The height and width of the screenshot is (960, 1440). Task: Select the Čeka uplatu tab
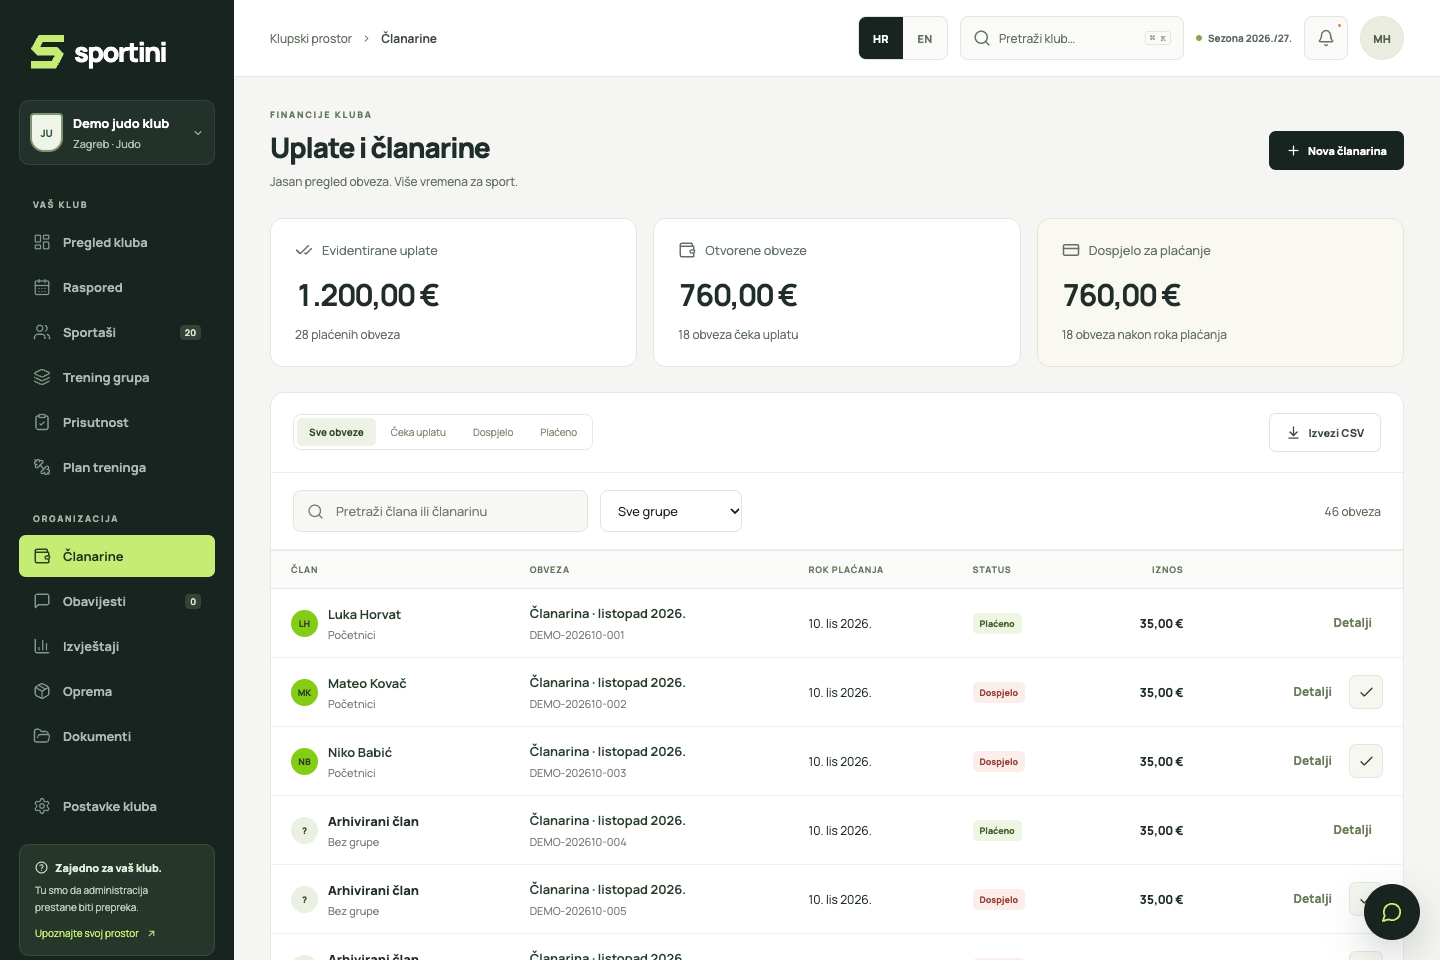pos(418,432)
